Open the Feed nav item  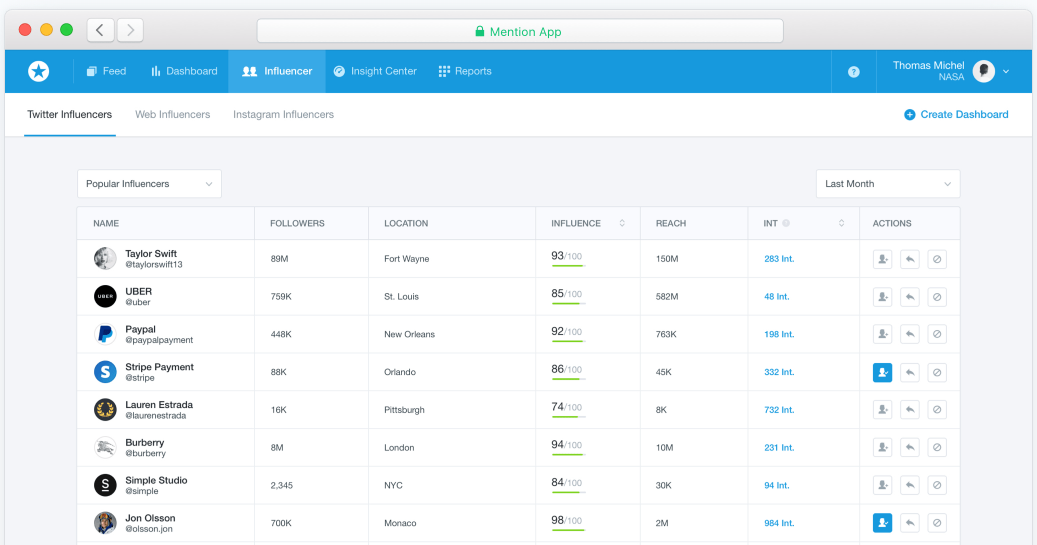click(106, 71)
